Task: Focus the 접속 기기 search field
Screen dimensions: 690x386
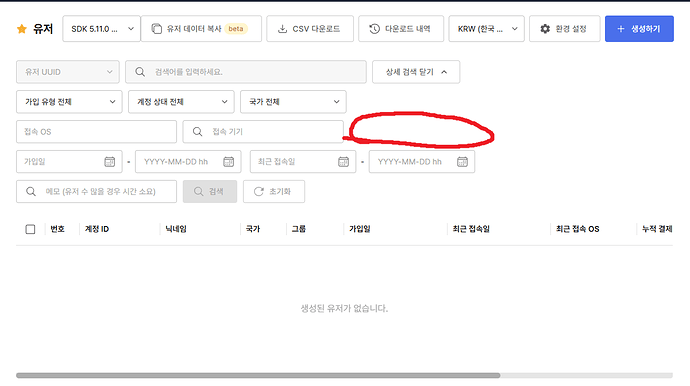Action: coord(263,132)
